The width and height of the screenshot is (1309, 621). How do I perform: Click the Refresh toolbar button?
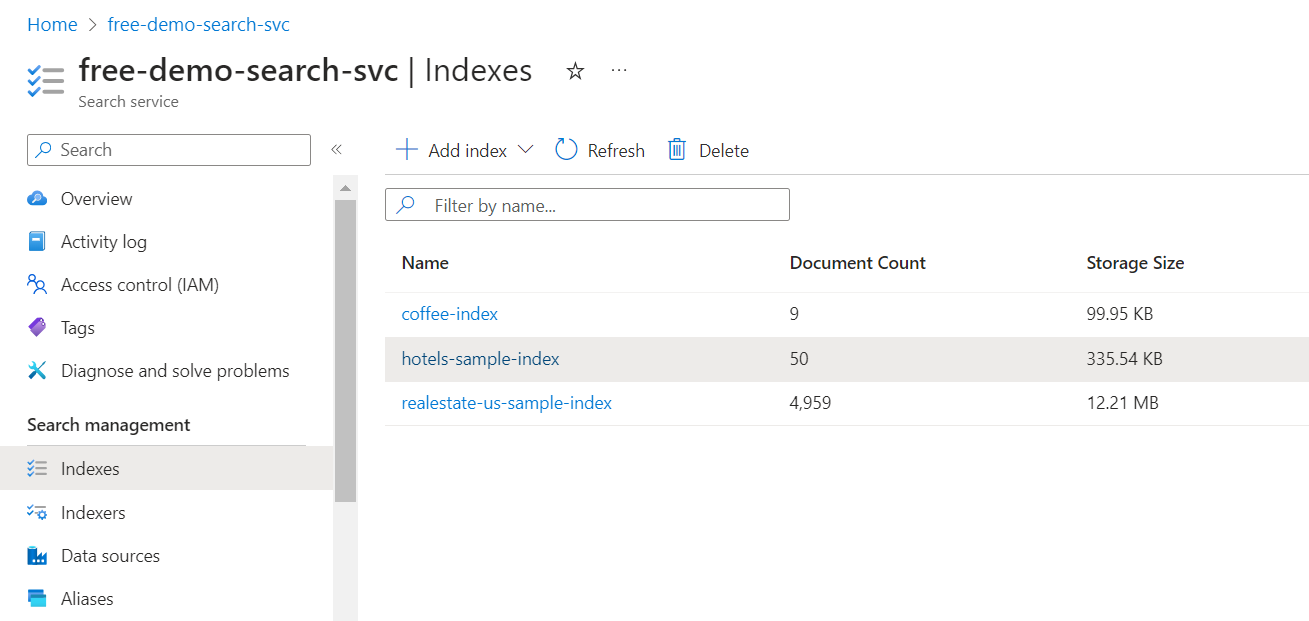tap(600, 150)
